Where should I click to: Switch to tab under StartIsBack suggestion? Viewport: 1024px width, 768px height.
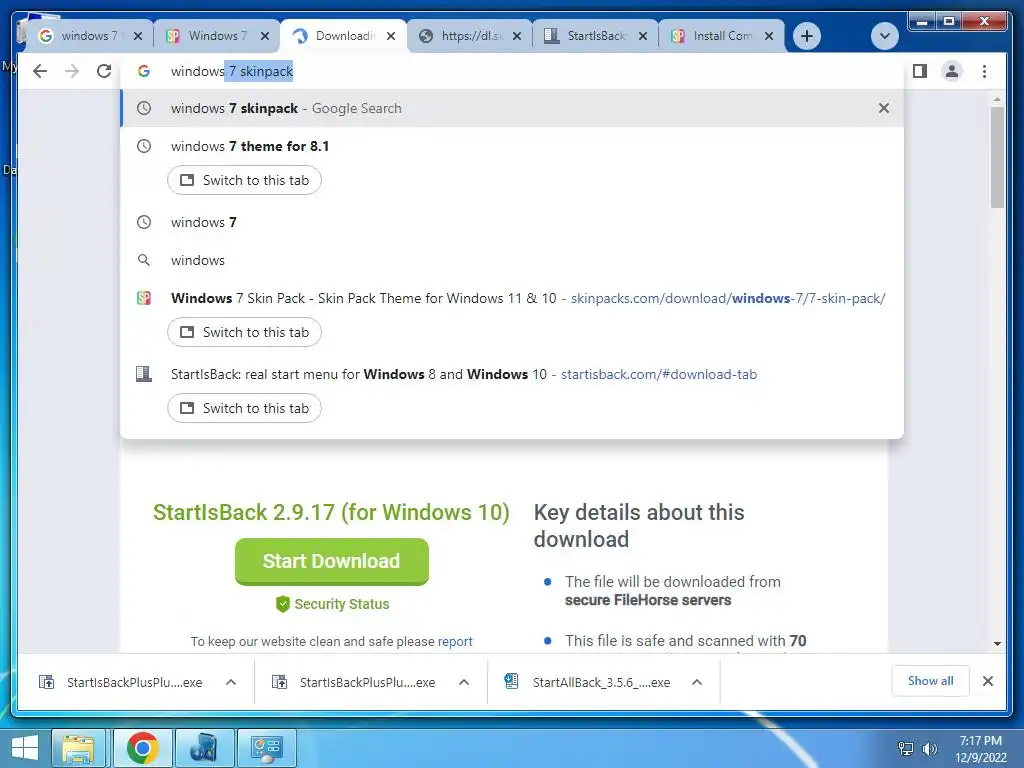click(x=244, y=408)
